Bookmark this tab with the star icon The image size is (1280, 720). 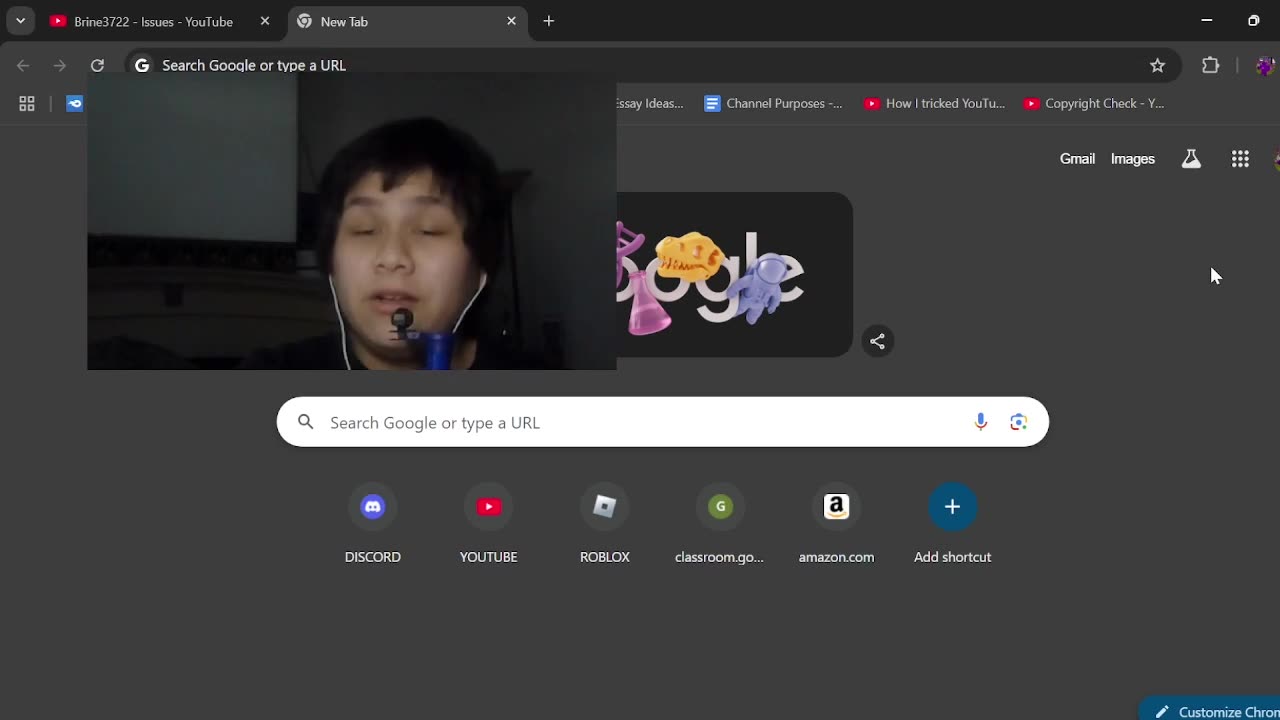point(1157,65)
